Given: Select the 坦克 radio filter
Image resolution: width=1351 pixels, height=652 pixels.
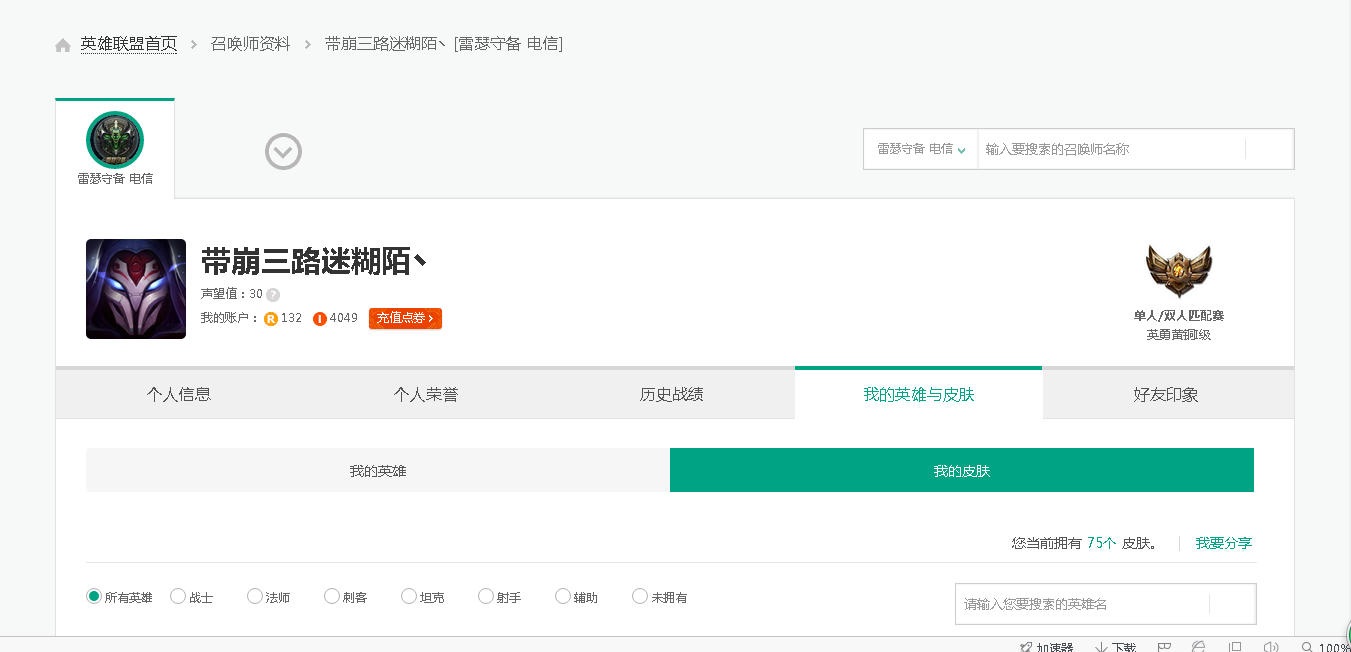Looking at the screenshot, I should click(x=409, y=596).
